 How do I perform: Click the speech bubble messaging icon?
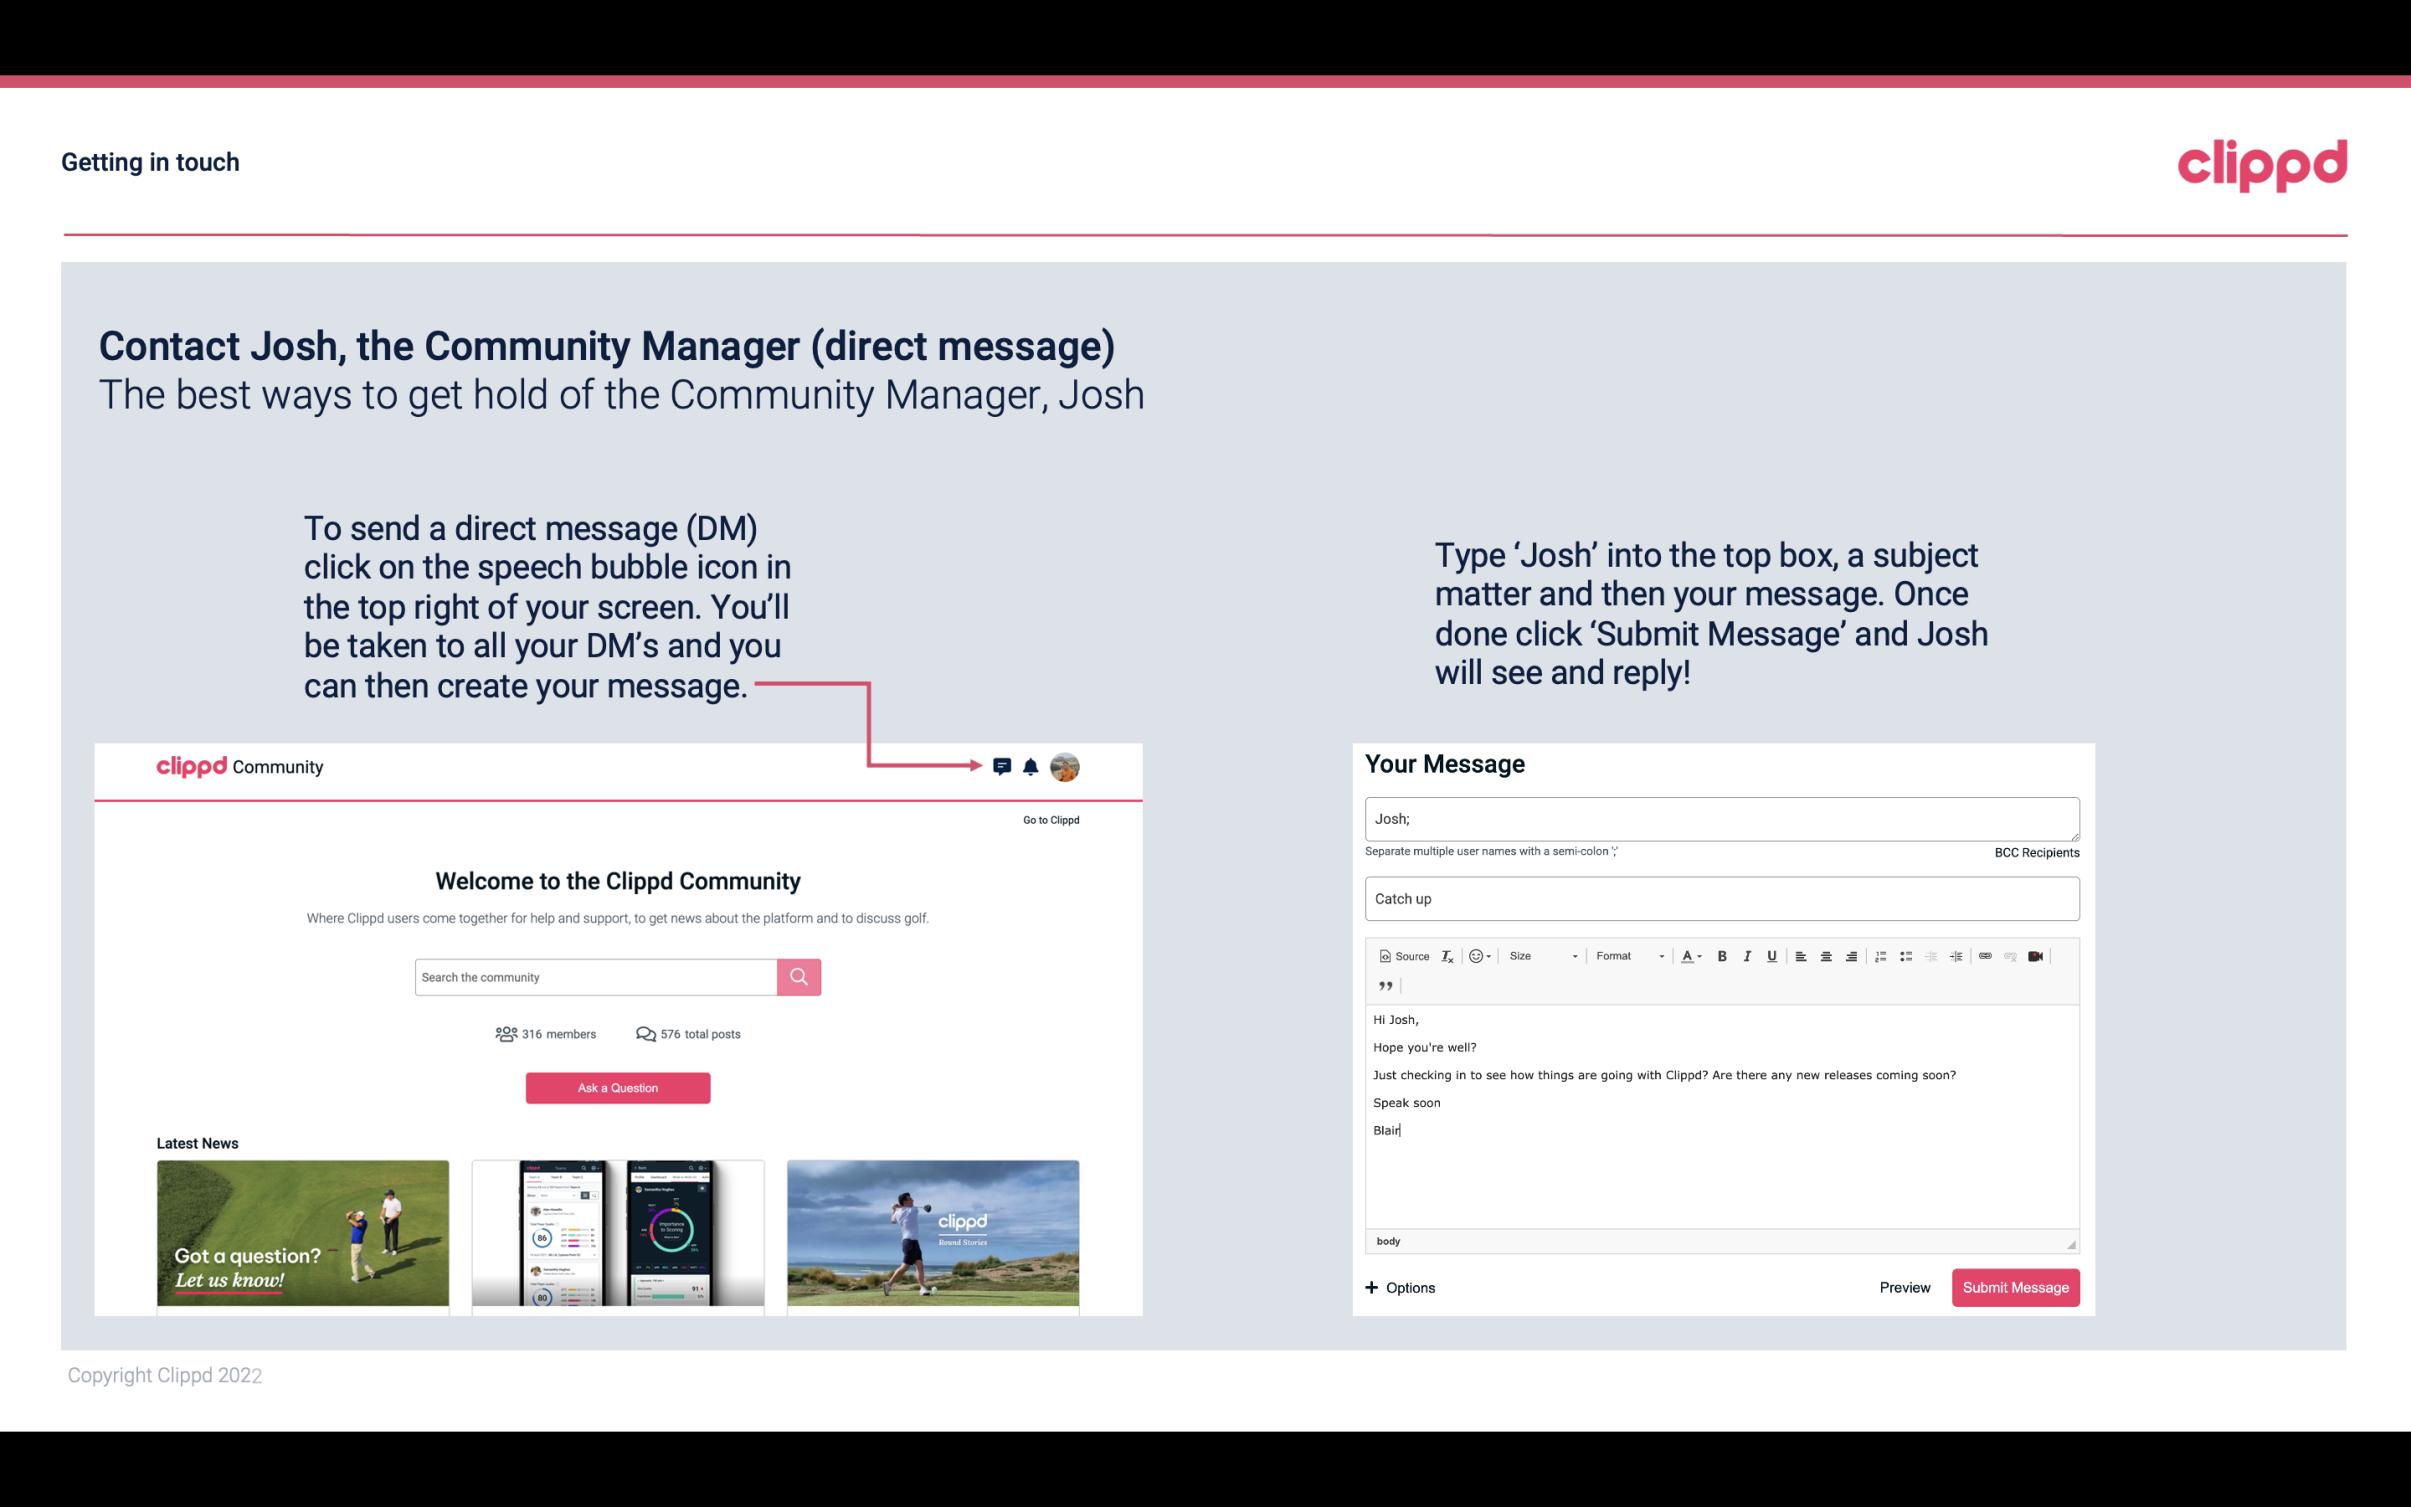point(1005,766)
